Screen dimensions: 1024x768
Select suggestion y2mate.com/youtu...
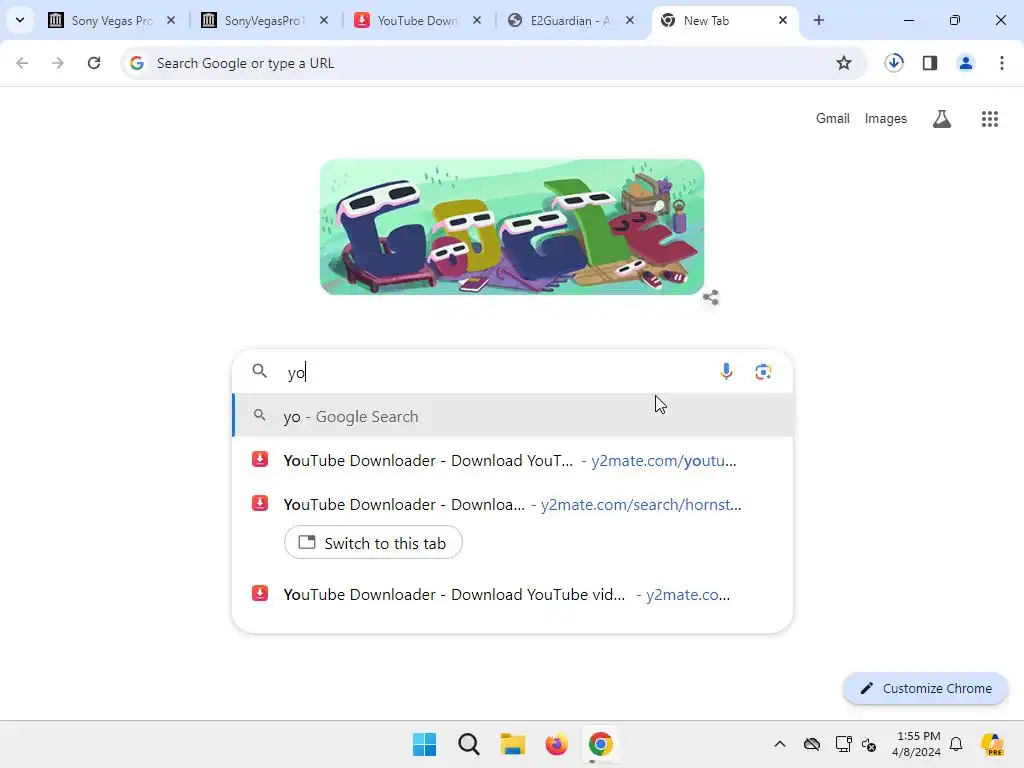point(513,460)
